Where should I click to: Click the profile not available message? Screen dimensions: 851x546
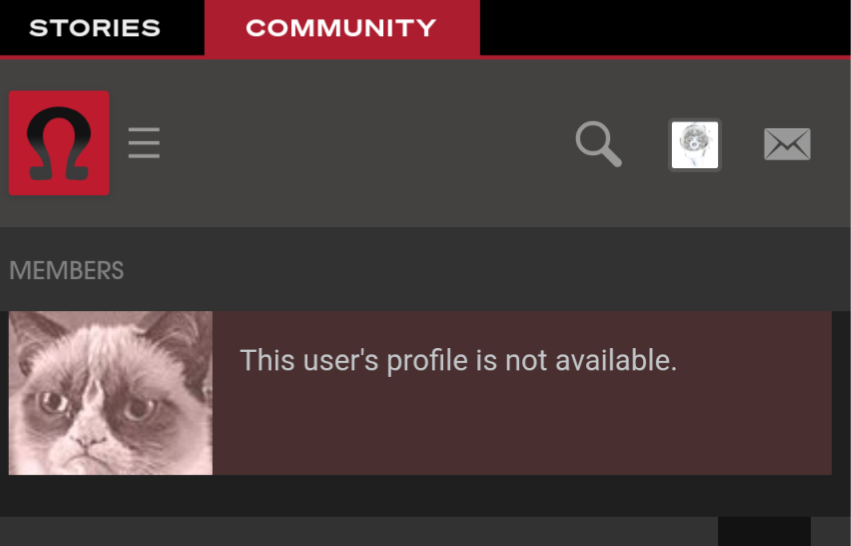click(x=459, y=360)
